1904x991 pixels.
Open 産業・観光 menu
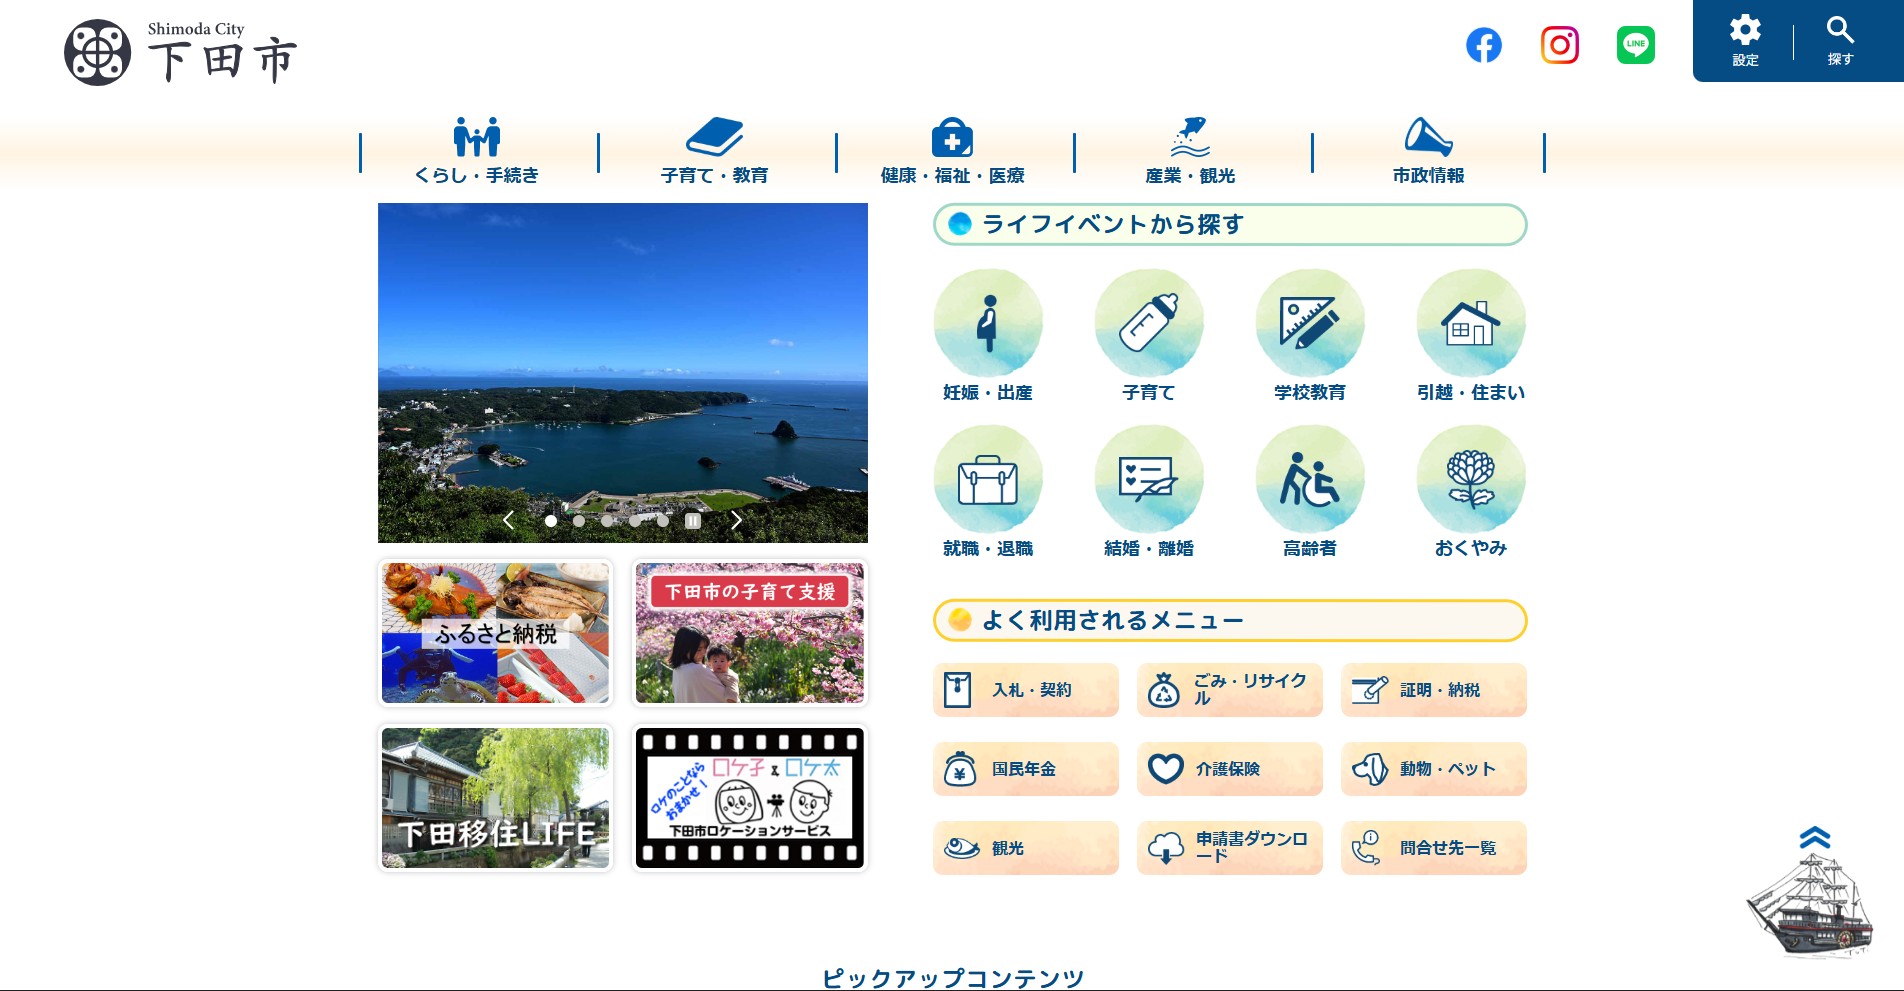tap(1190, 151)
